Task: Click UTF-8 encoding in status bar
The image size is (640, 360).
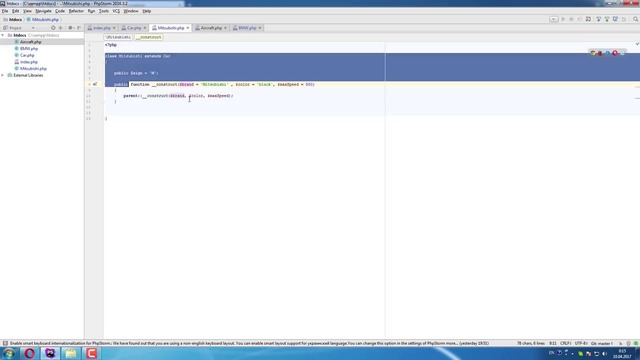Action: (x=581, y=343)
